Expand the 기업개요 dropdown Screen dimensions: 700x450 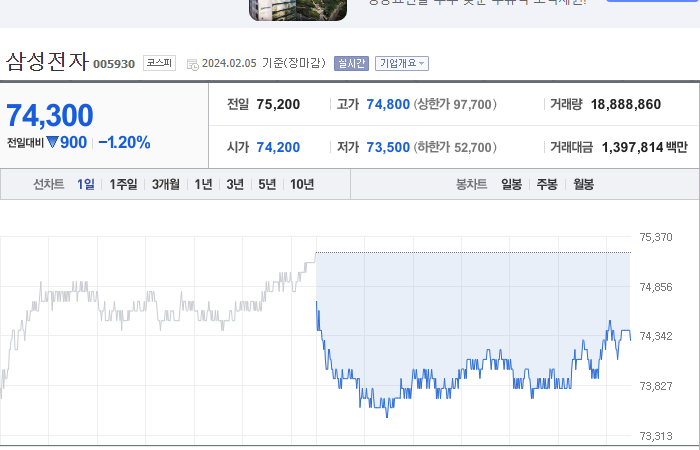point(402,63)
